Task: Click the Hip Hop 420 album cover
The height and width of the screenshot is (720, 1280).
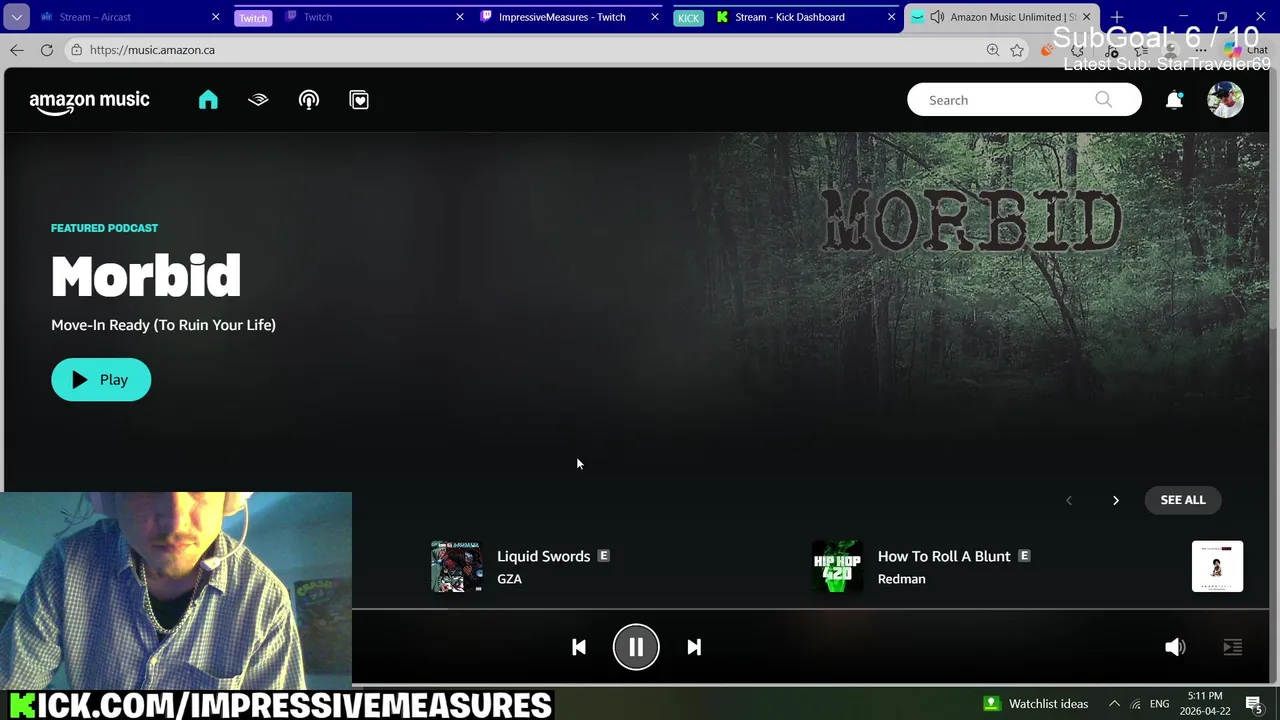Action: (837, 566)
